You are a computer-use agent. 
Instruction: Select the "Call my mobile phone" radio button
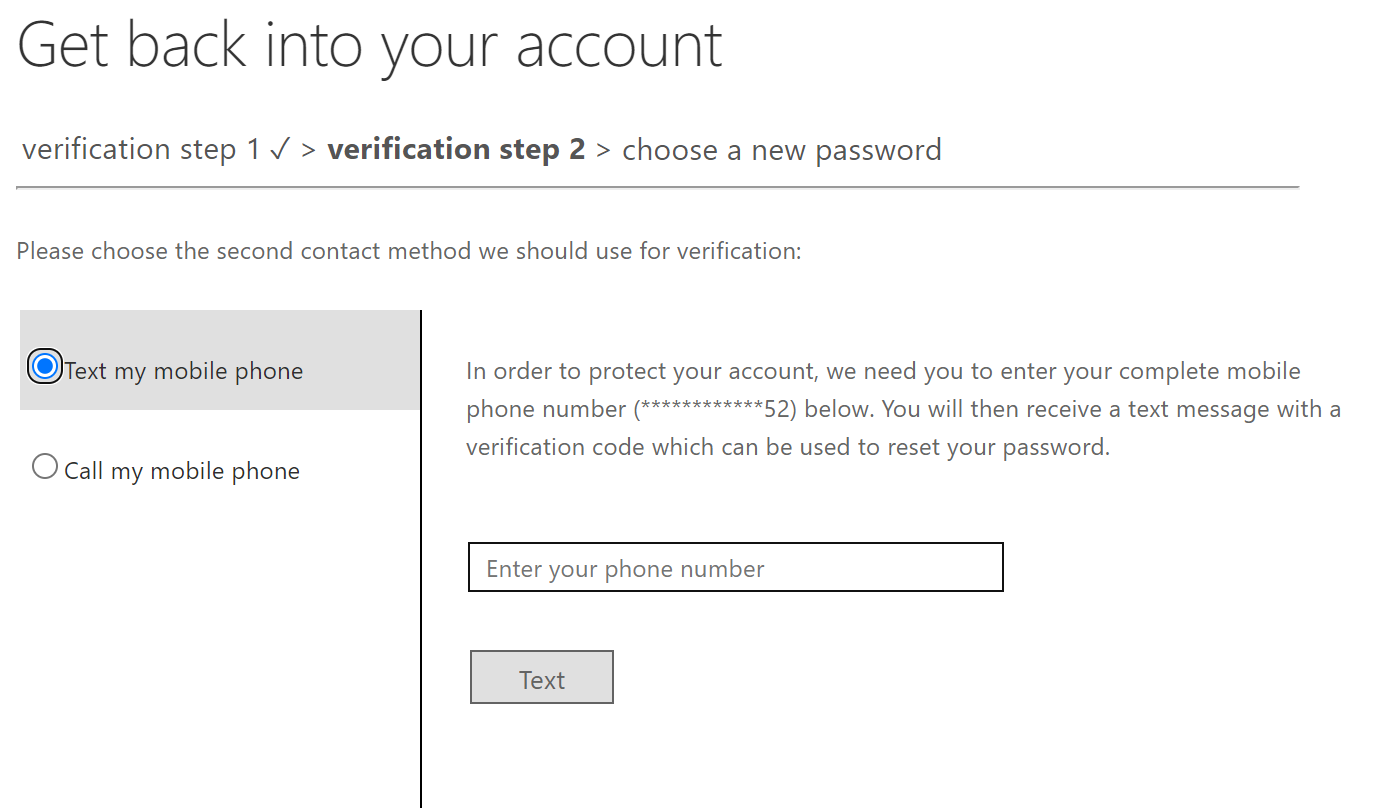[45, 467]
